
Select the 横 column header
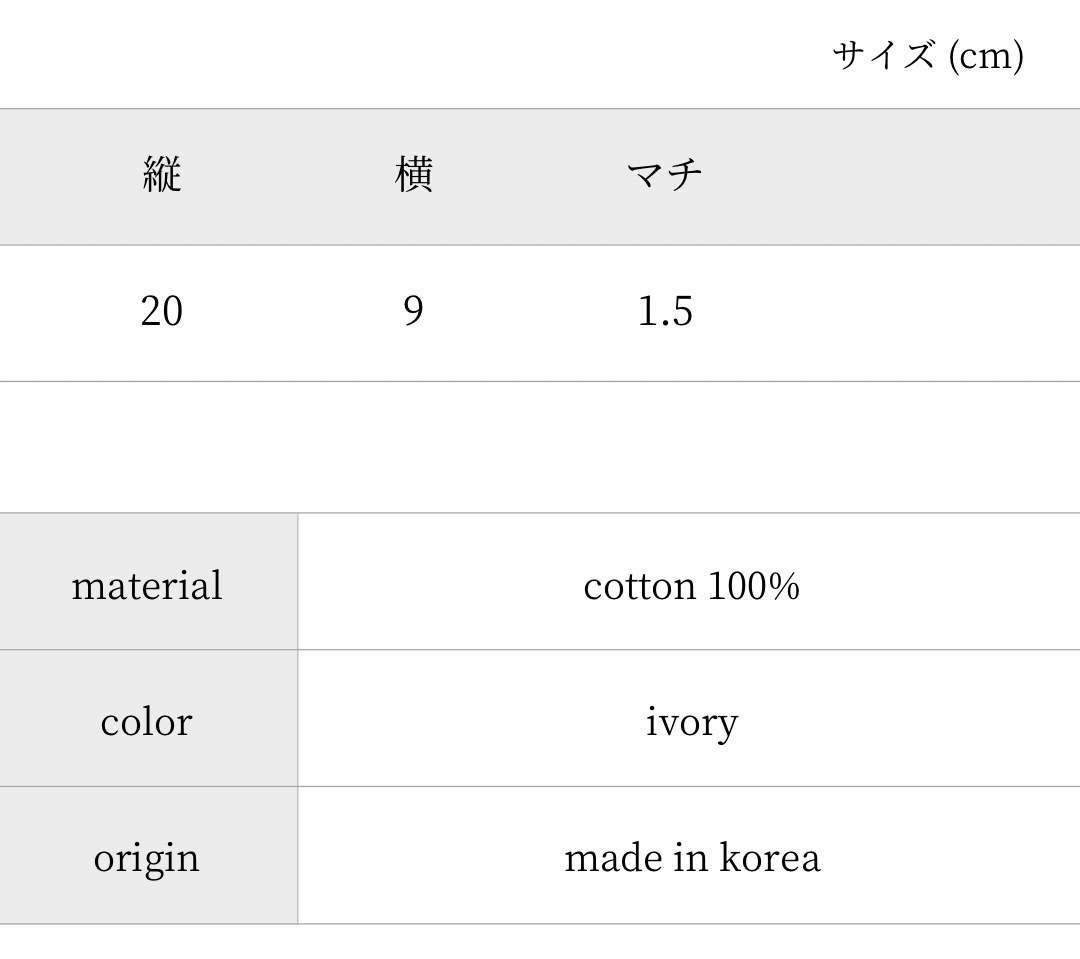[x=413, y=176]
